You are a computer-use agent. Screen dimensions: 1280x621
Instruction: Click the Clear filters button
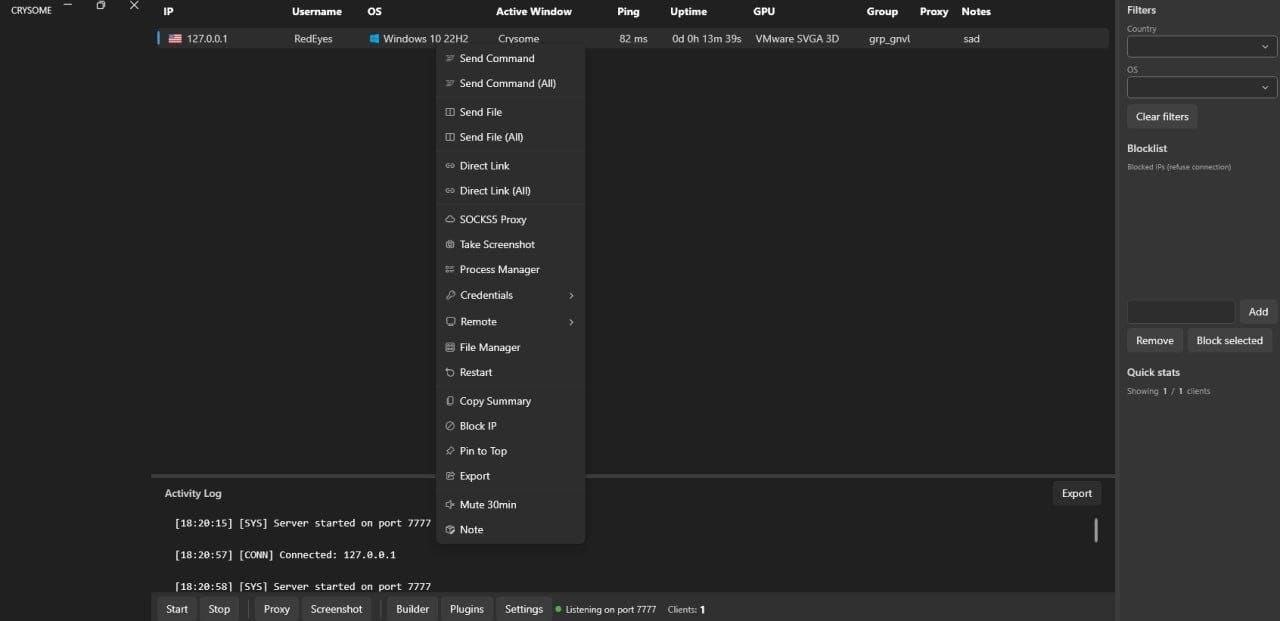(x=1162, y=117)
